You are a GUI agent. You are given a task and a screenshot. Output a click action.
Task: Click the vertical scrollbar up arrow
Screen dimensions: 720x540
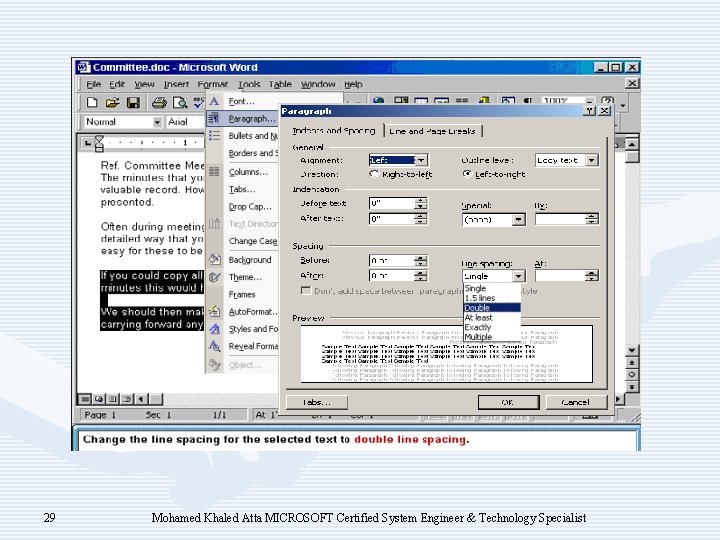[632, 144]
